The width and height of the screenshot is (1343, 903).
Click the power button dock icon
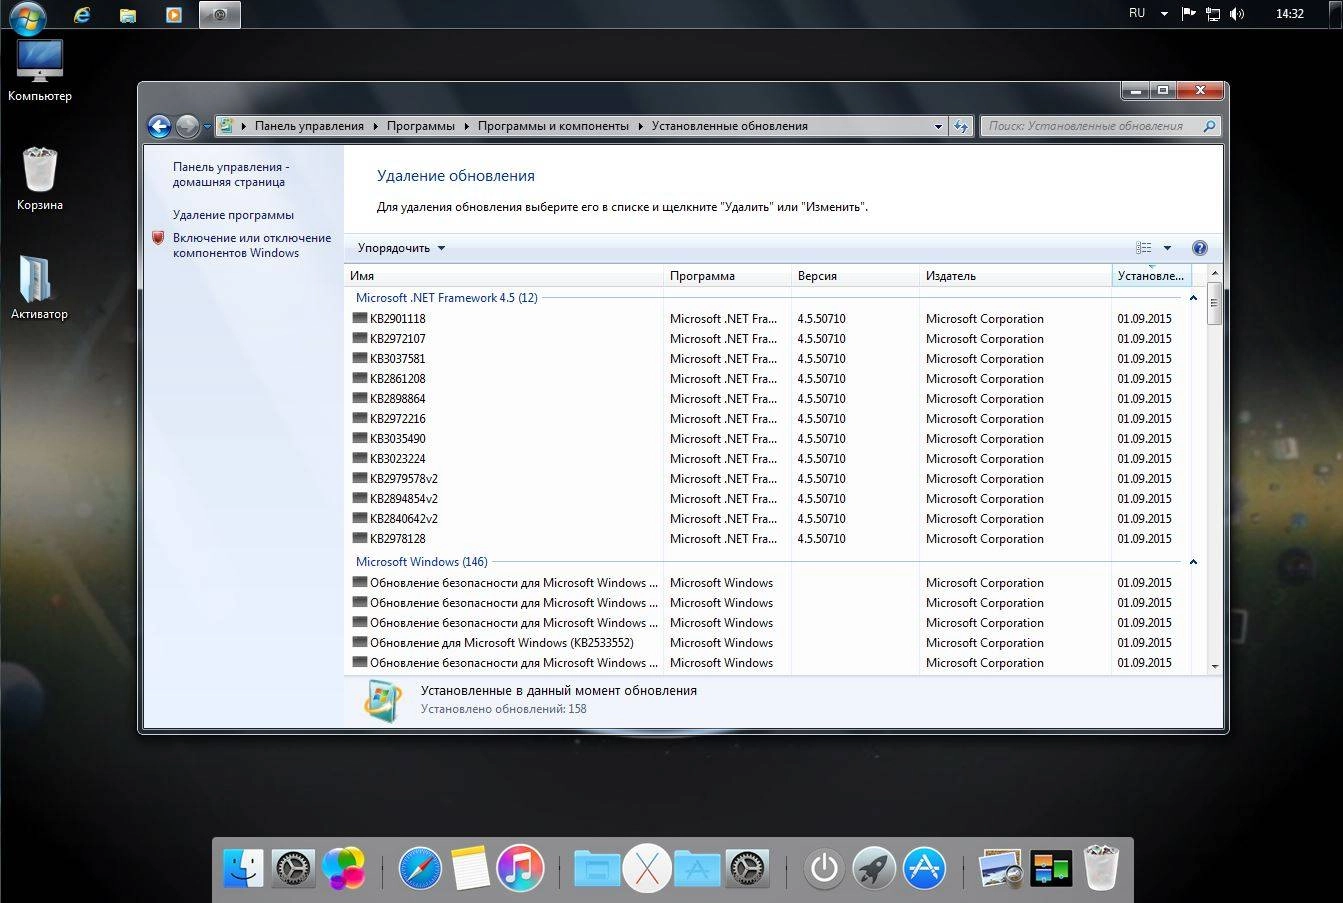[824, 868]
